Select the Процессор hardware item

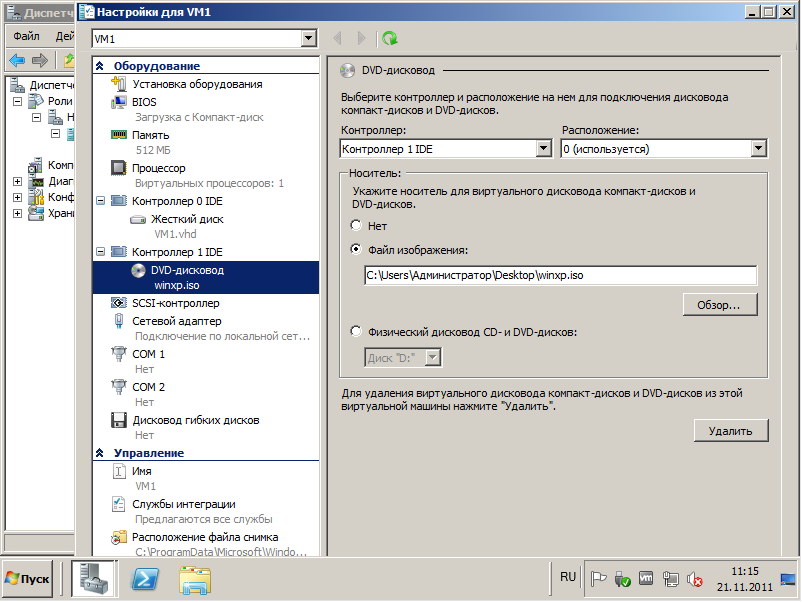click(158, 168)
